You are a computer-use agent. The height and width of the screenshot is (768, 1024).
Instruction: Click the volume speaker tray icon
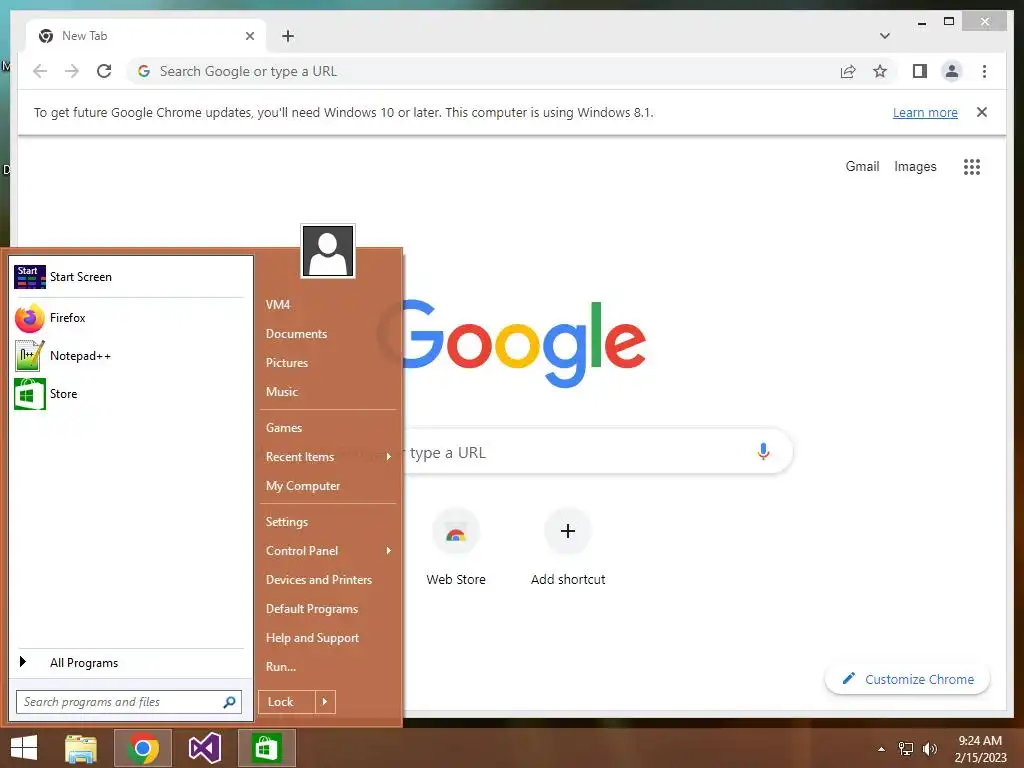(x=929, y=749)
